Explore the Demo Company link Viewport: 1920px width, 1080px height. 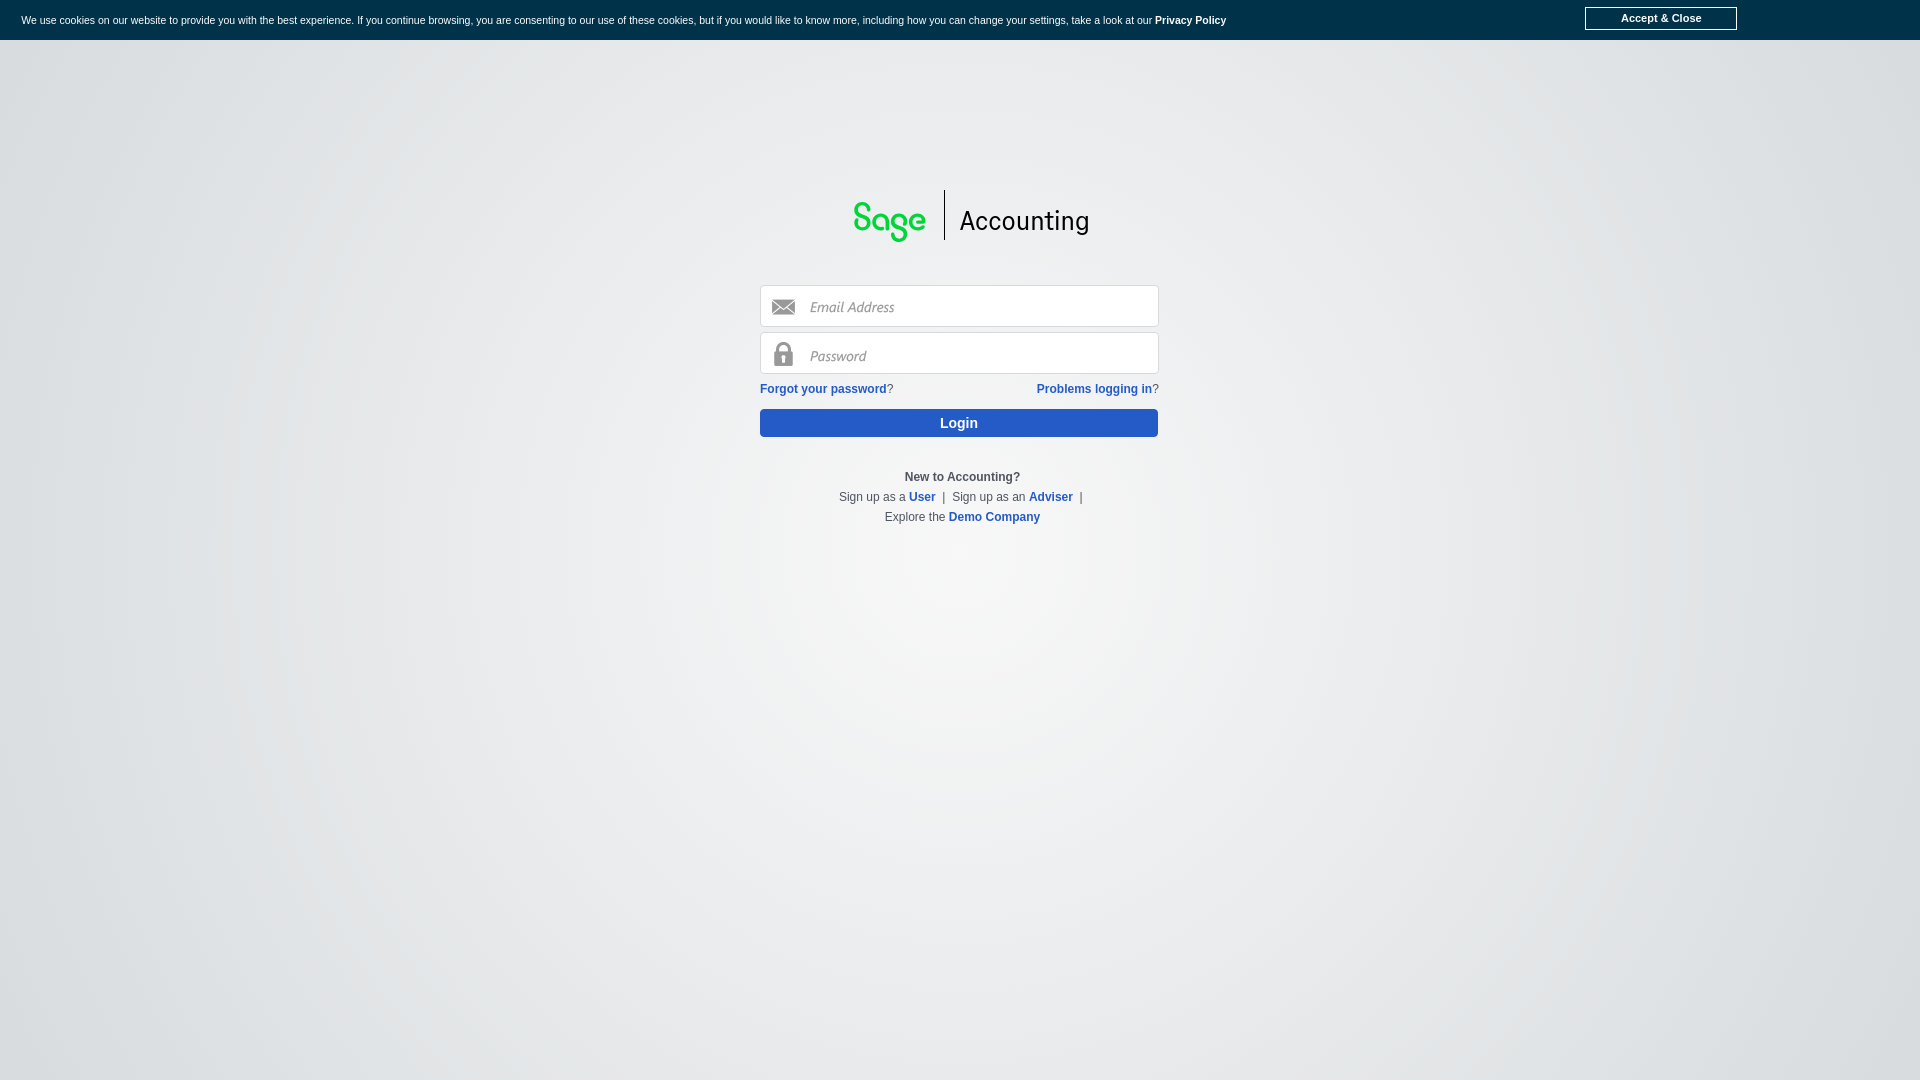pyautogui.click(x=994, y=517)
